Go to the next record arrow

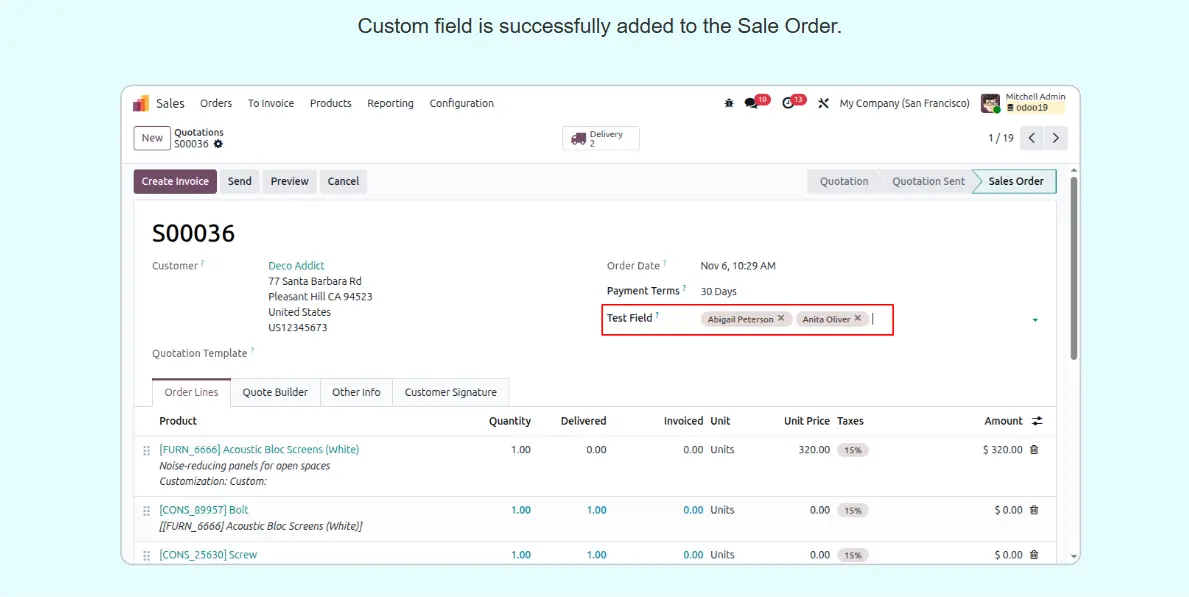tap(1055, 138)
